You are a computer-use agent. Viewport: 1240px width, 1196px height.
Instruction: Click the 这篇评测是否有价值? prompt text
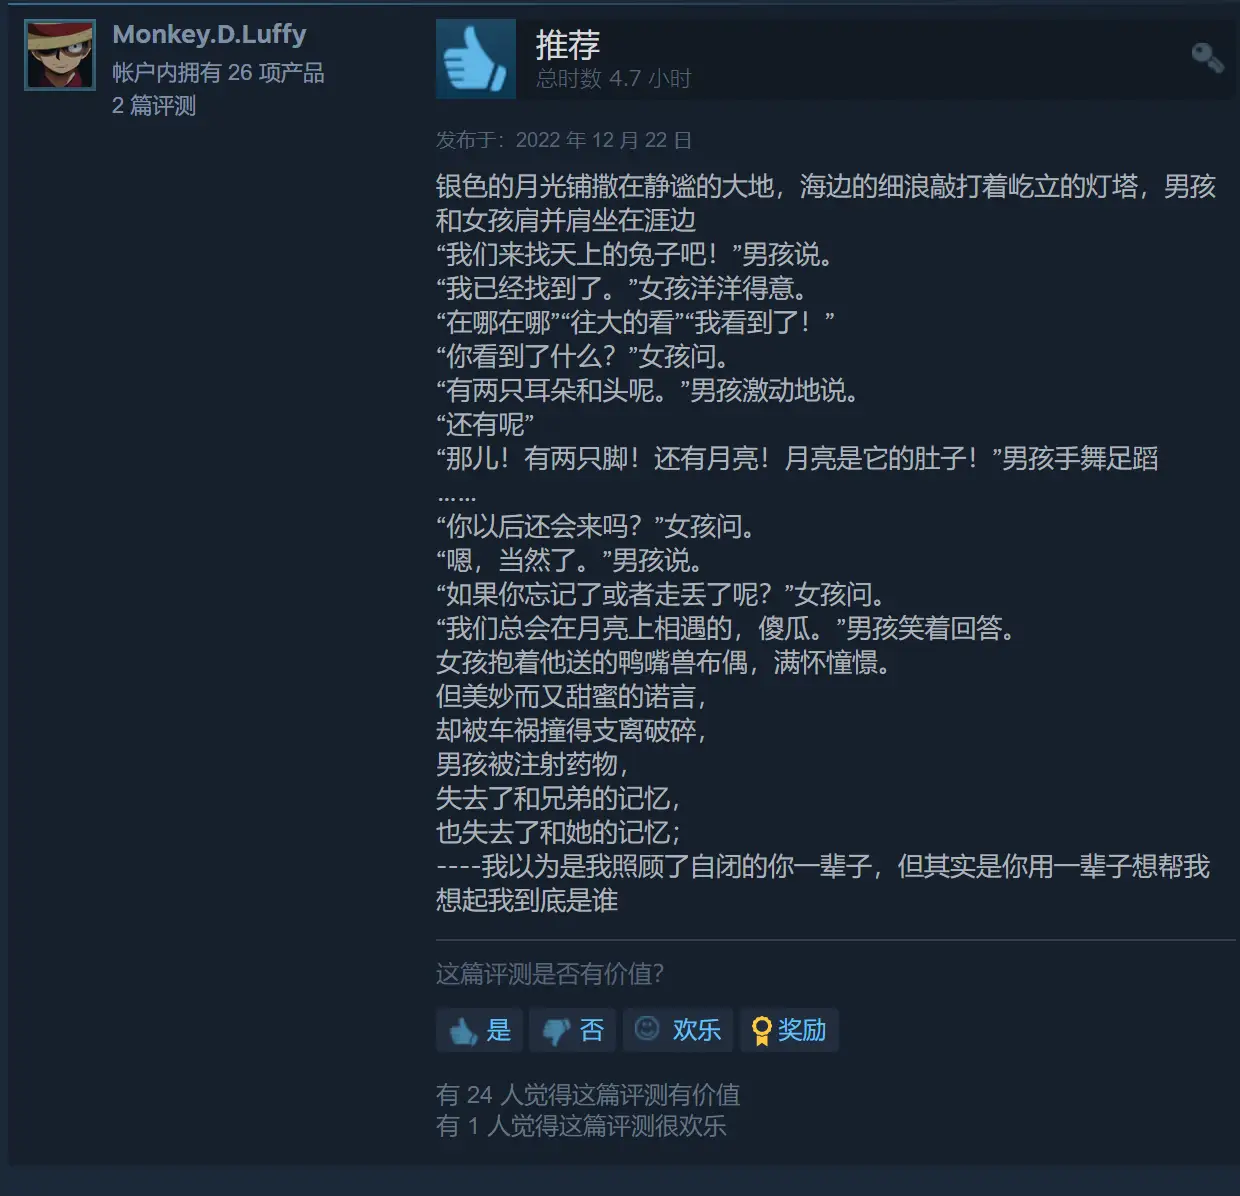[x=550, y=973]
